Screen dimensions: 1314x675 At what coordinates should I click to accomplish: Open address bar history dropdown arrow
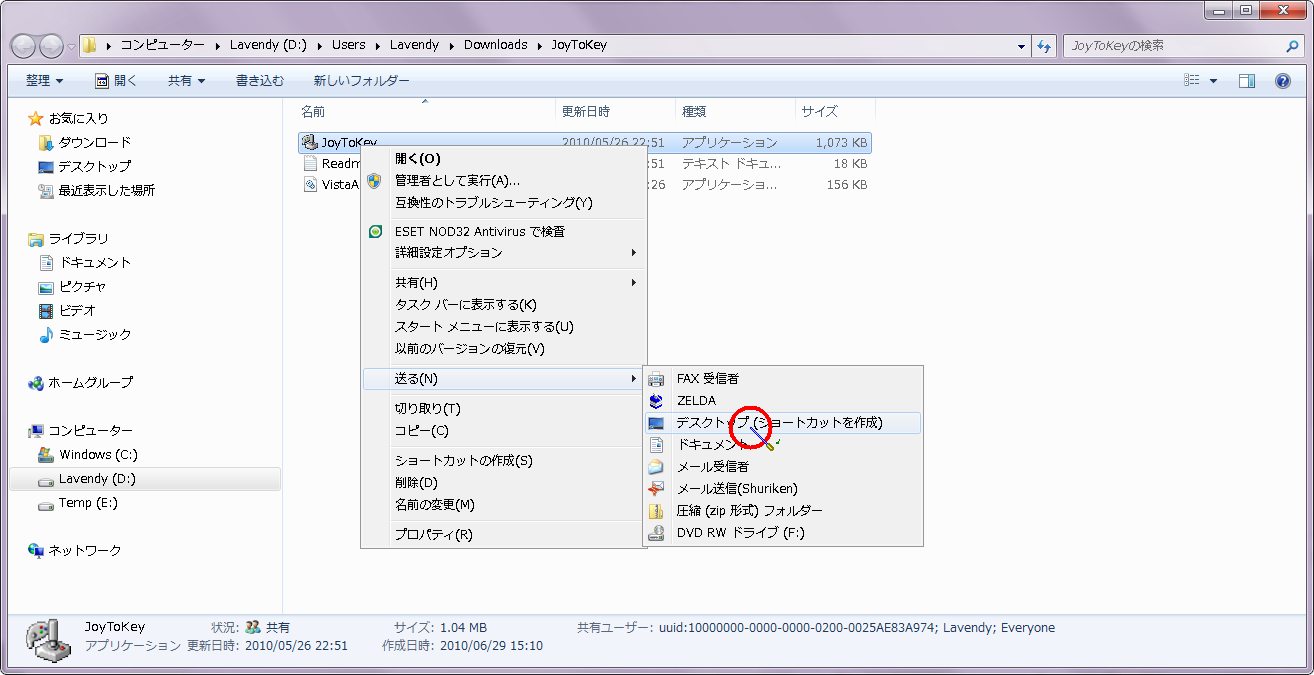(1021, 46)
